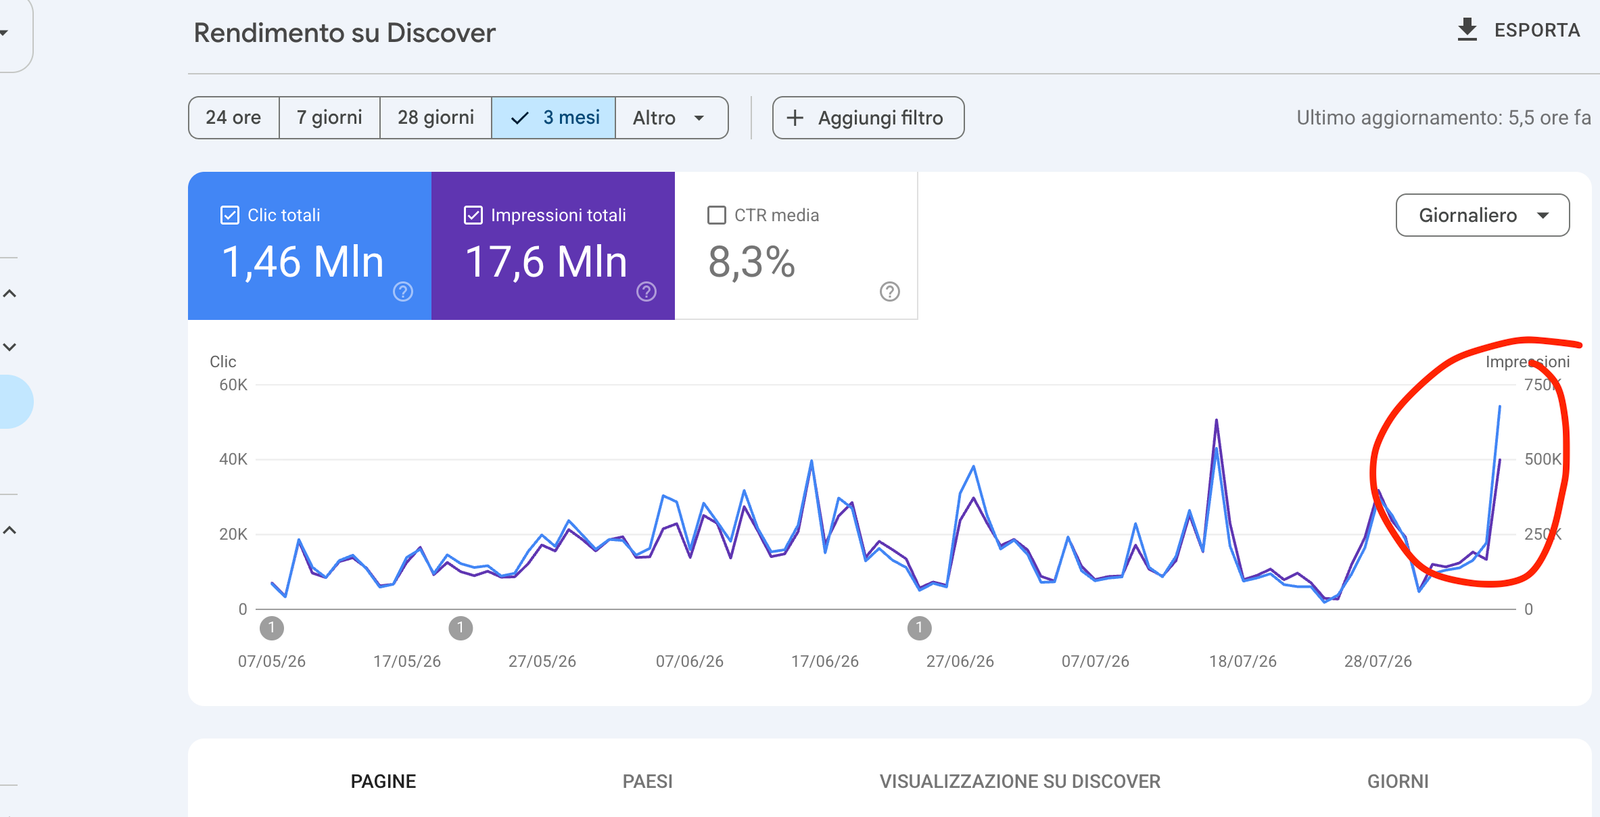This screenshot has height=817, width=1600.
Task: Switch to 28 giorni range
Action: pos(436,118)
